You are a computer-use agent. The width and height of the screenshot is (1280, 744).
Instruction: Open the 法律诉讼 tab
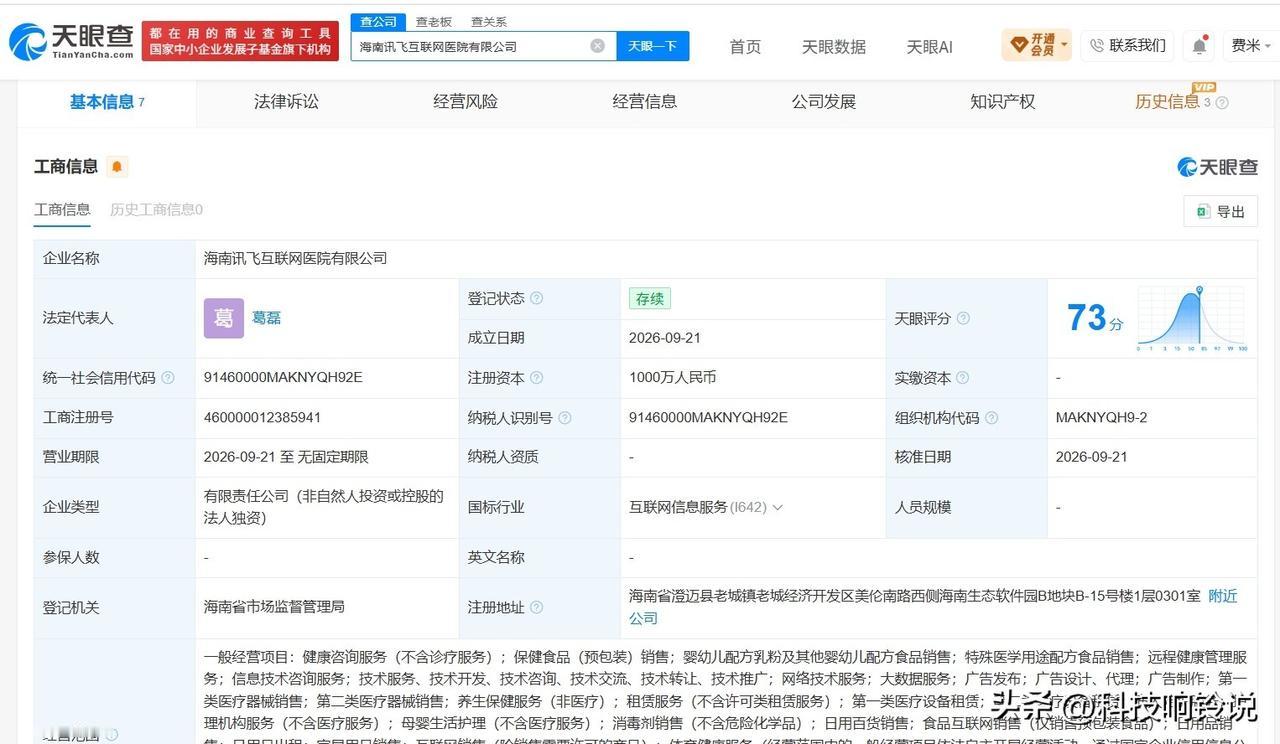point(286,102)
